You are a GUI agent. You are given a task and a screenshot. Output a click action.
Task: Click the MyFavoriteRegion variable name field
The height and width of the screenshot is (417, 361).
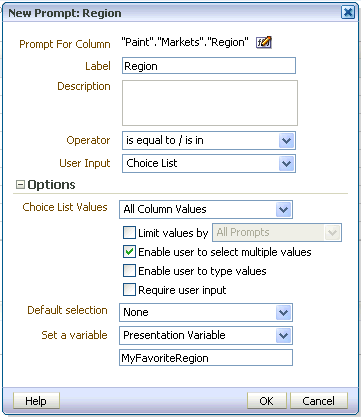(206, 358)
